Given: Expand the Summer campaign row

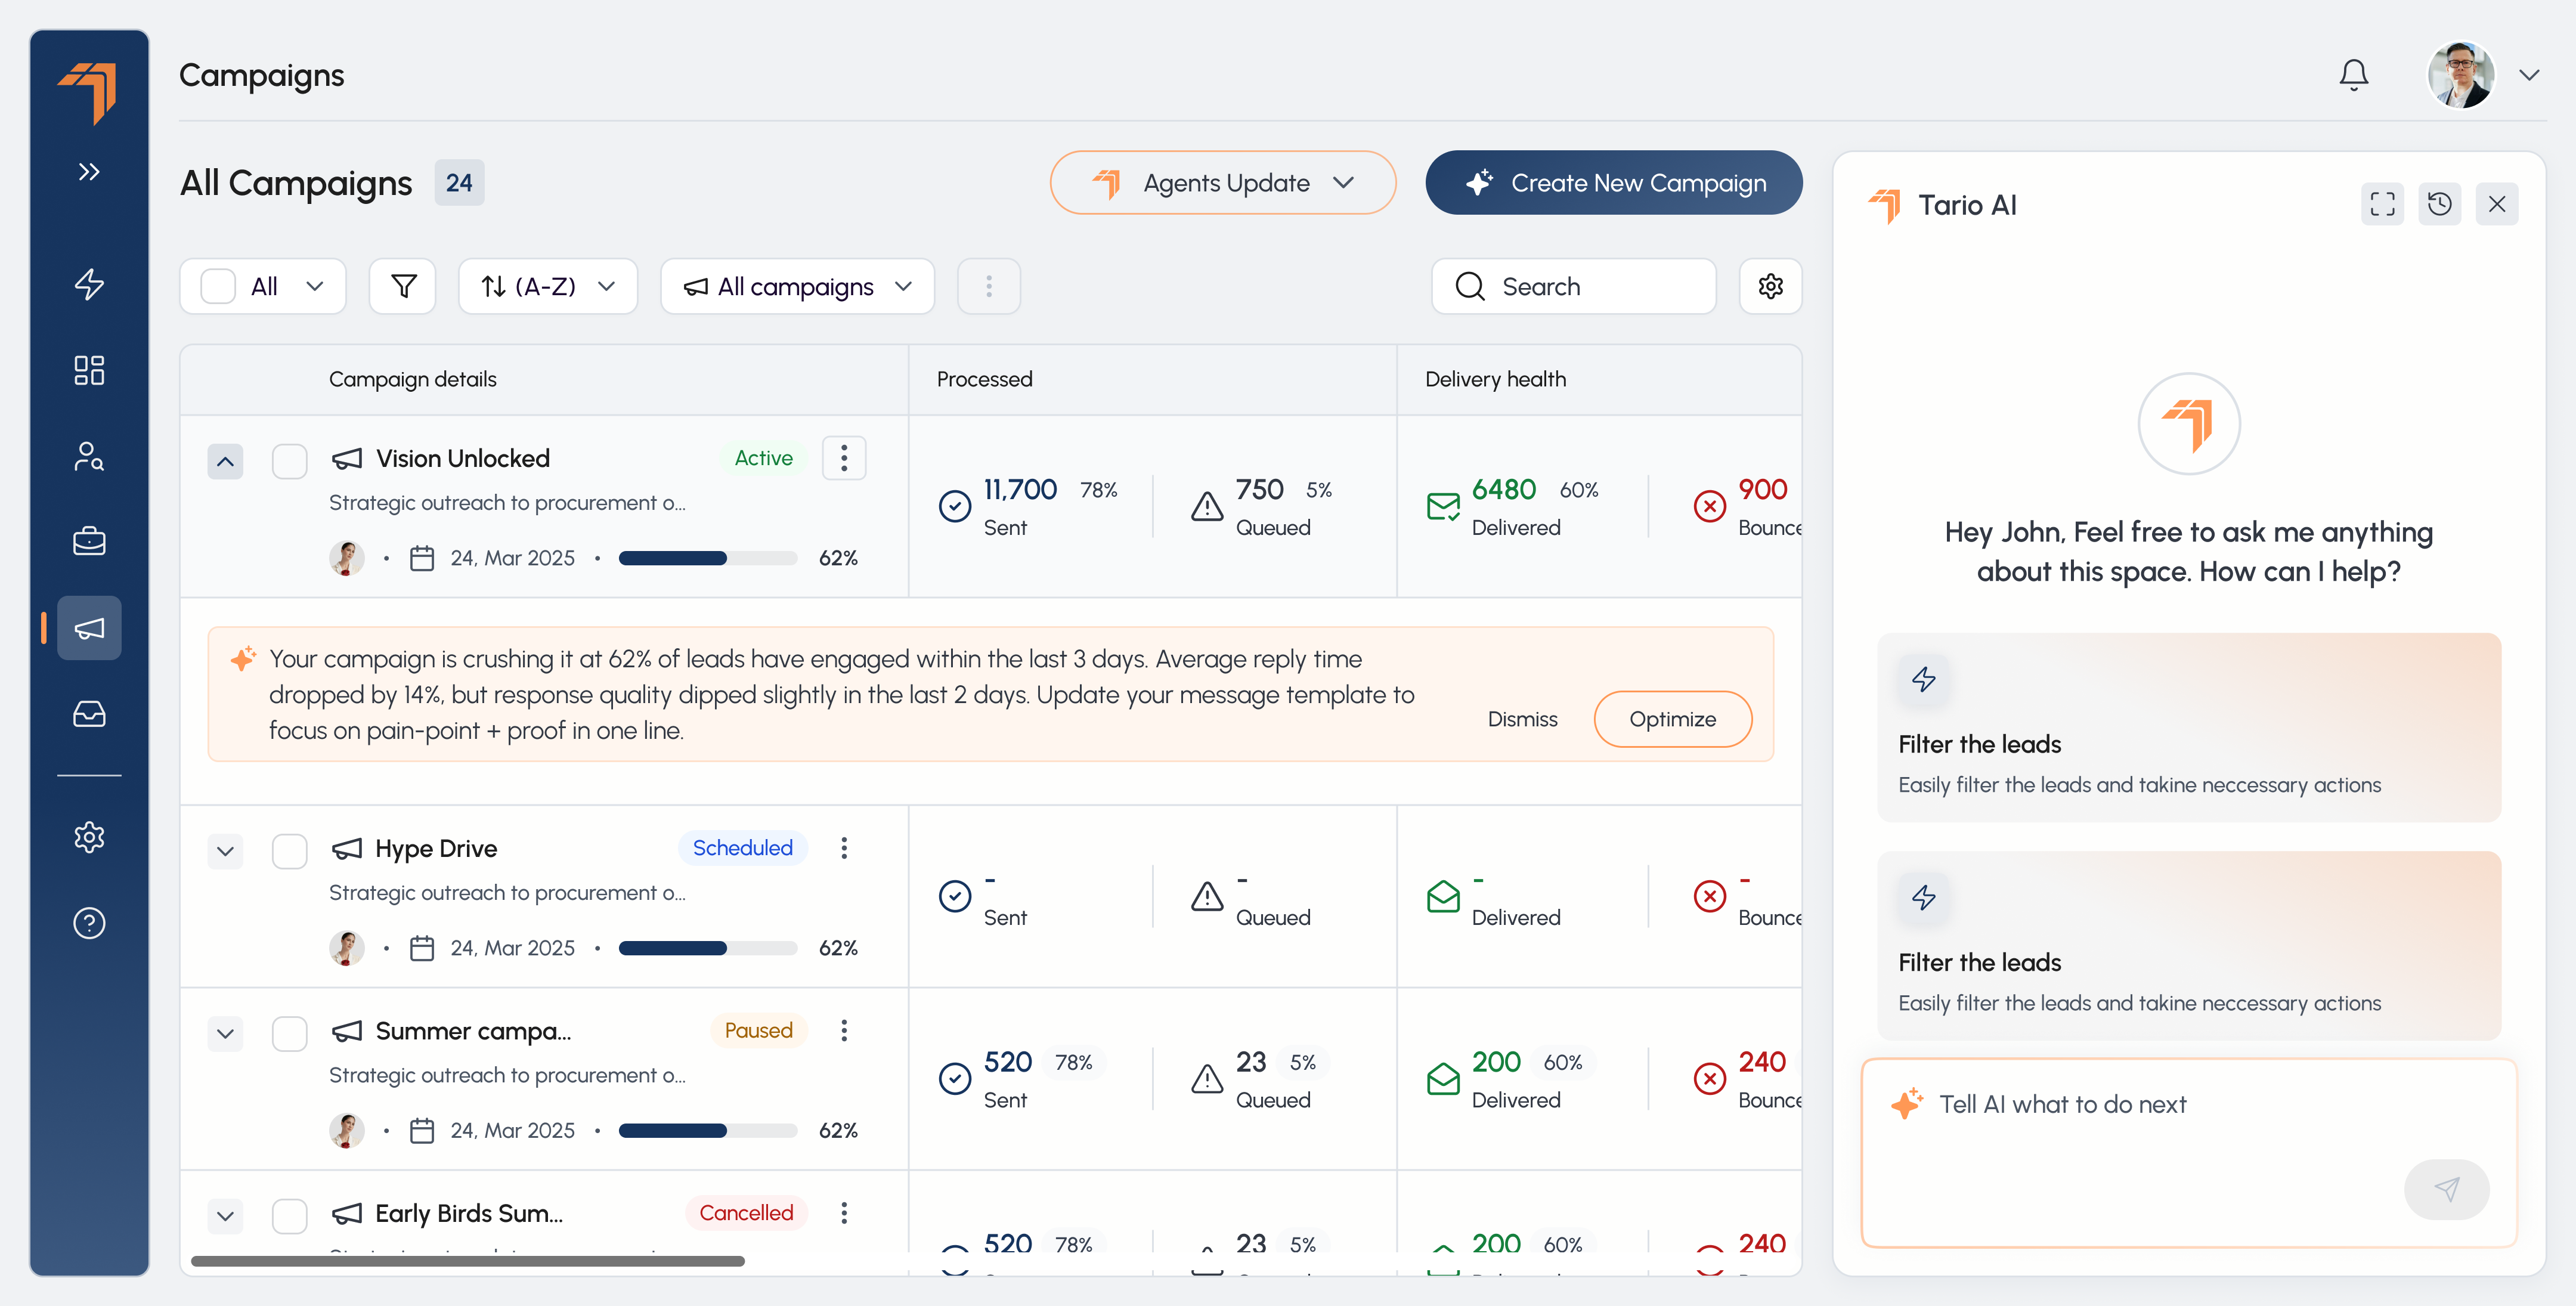Looking at the screenshot, I should click(225, 1033).
